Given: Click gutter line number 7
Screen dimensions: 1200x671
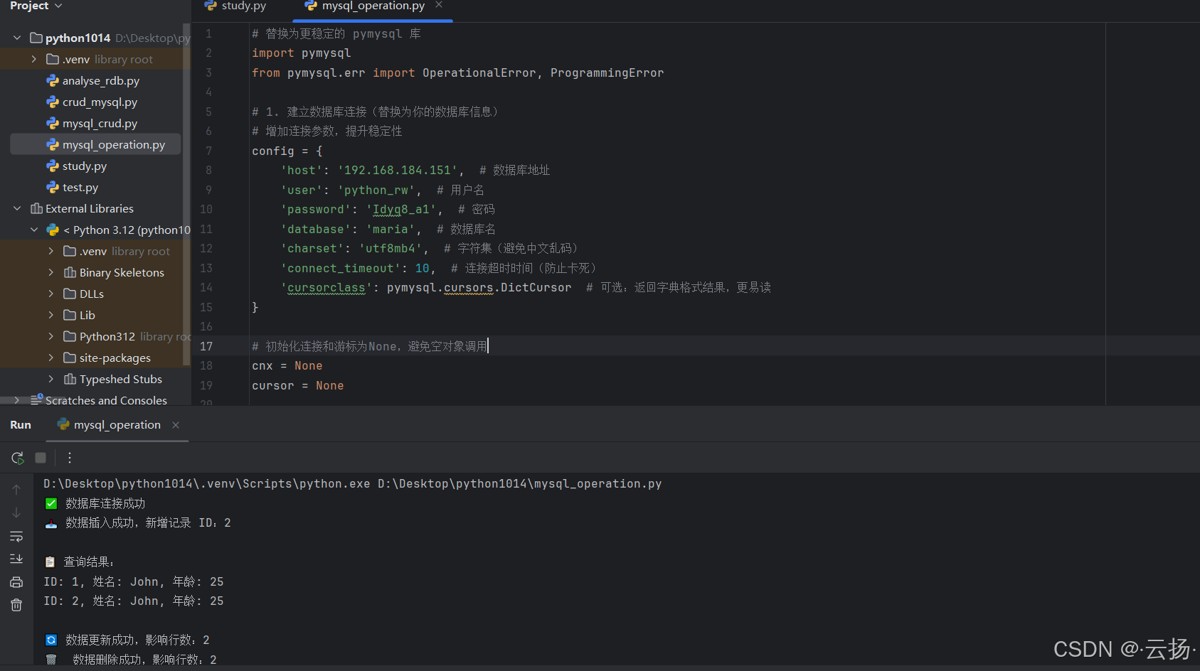Looking at the screenshot, I should click(x=208, y=151).
